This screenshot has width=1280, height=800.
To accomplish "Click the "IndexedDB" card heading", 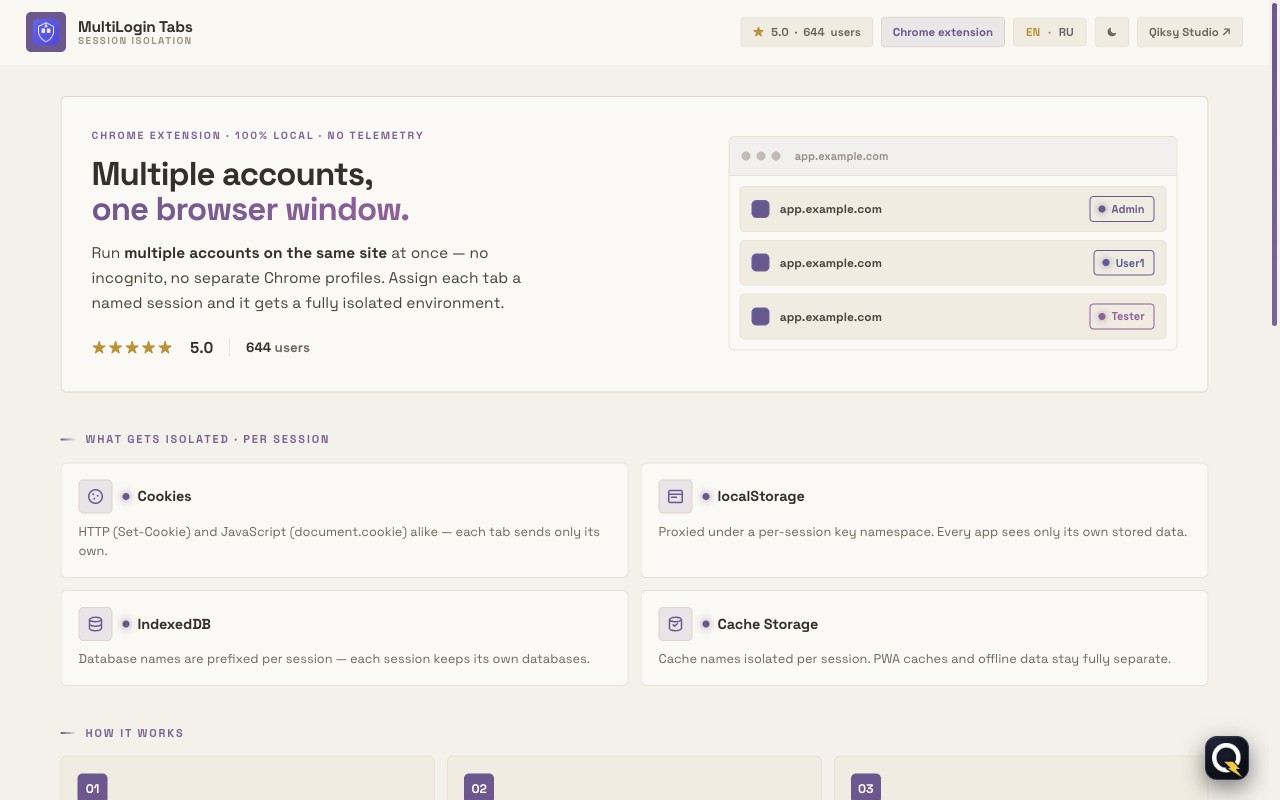I will (174, 624).
